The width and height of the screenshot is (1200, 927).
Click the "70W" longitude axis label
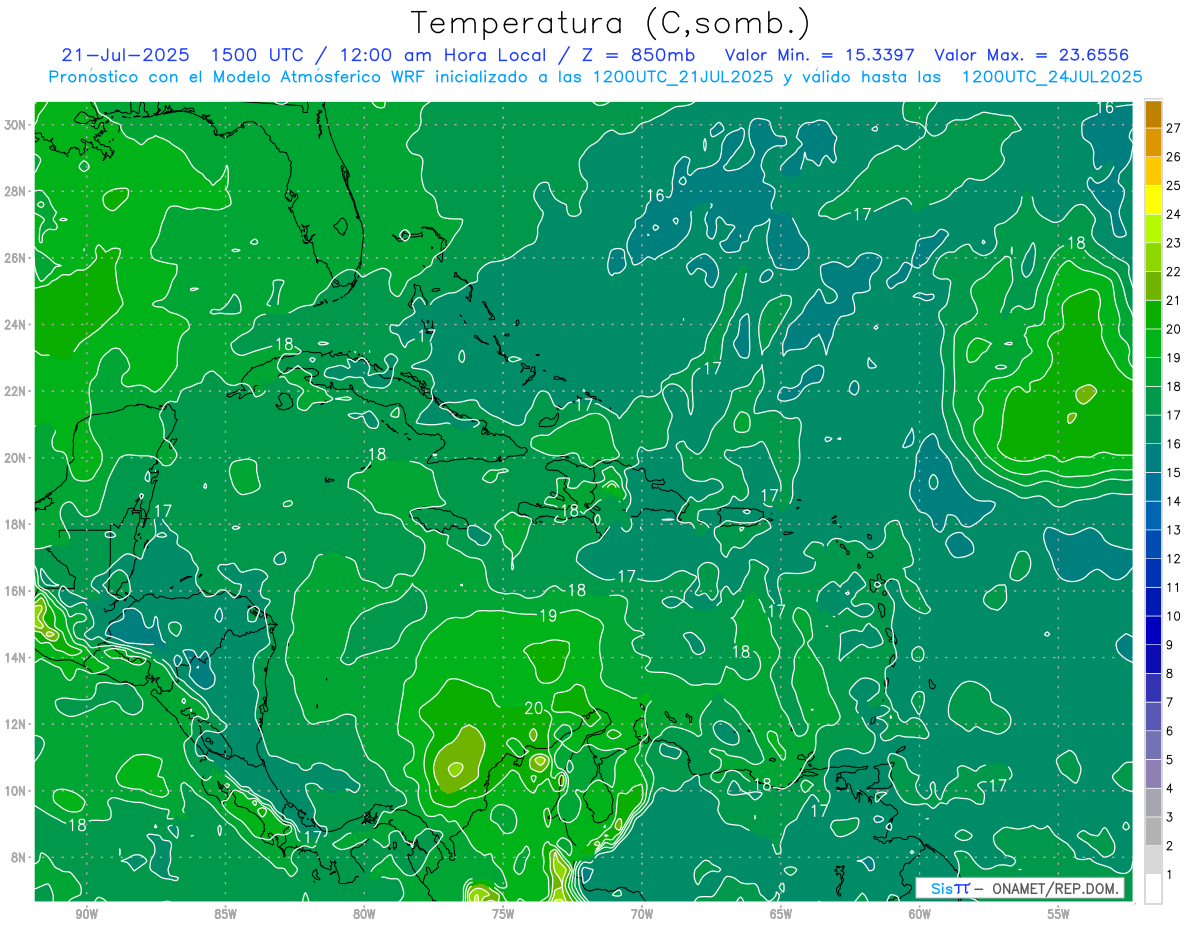coord(642,914)
